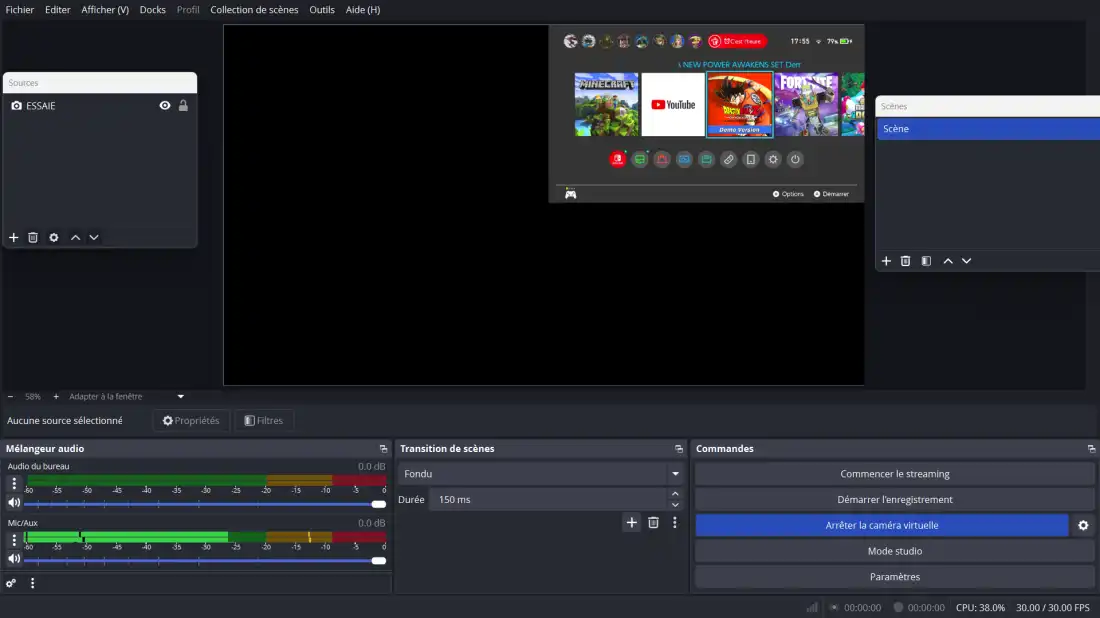Open the Collection de scènes menu
The height and width of the screenshot is (618, 1100).
[254, 10]
